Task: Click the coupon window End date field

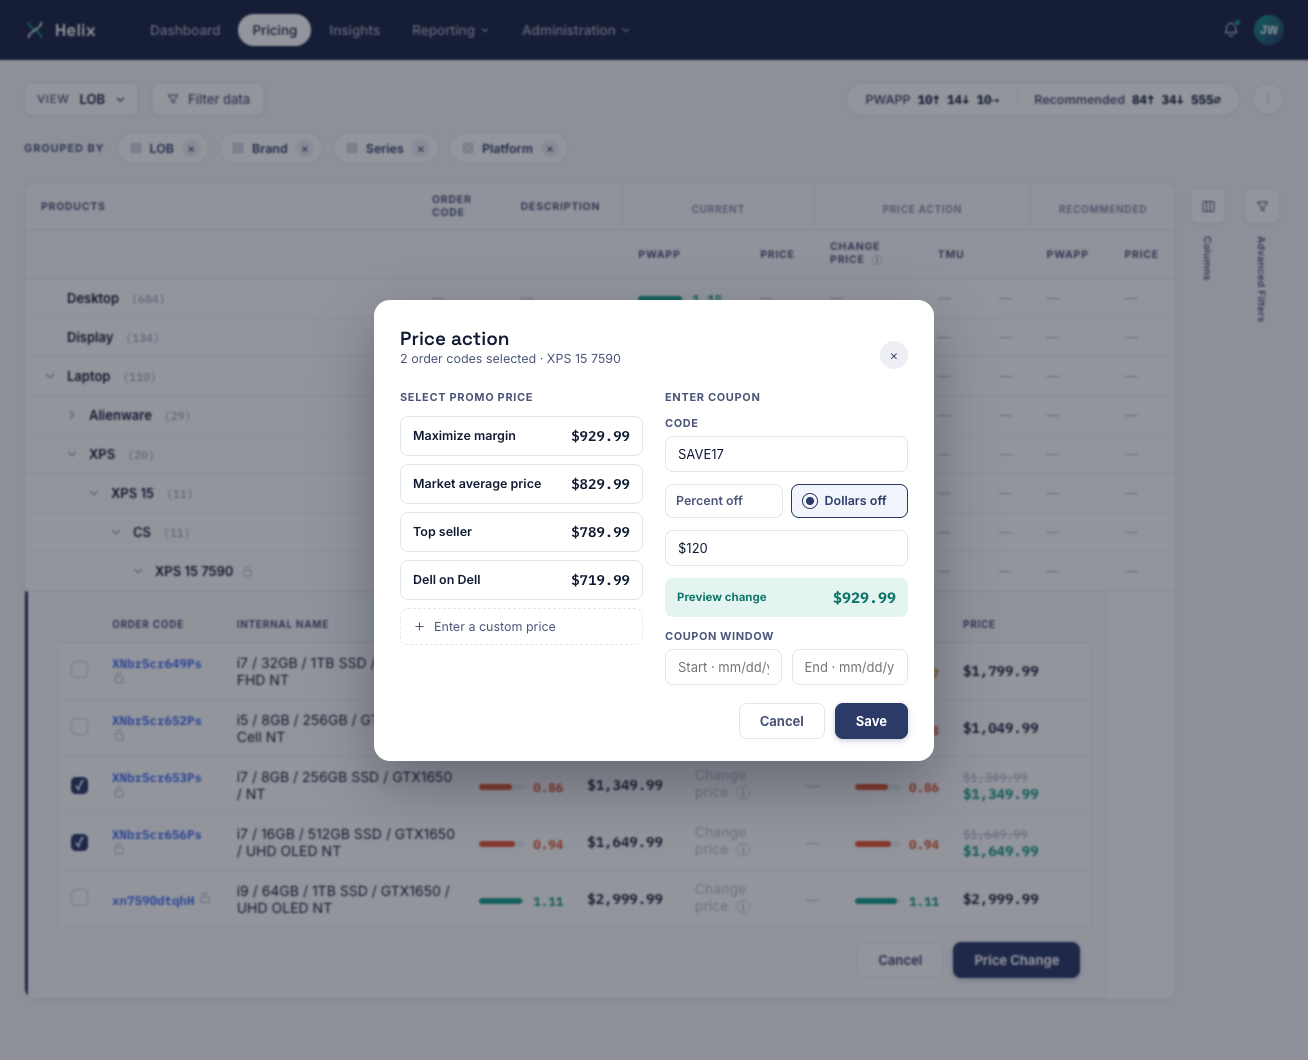Action: (850, 667)
